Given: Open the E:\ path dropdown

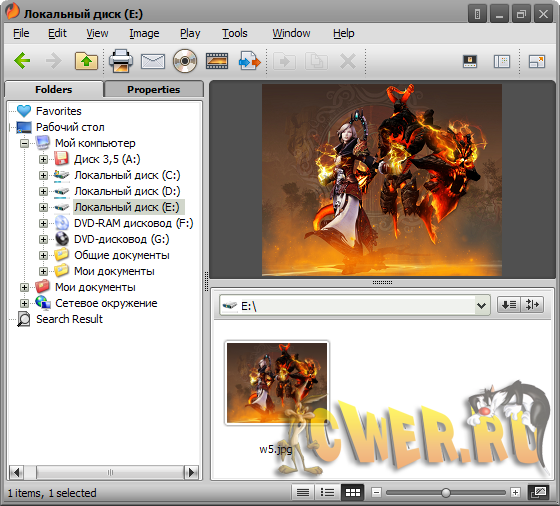Looking at the screenshot, I should pyautogui.click(x=481, y=306).
